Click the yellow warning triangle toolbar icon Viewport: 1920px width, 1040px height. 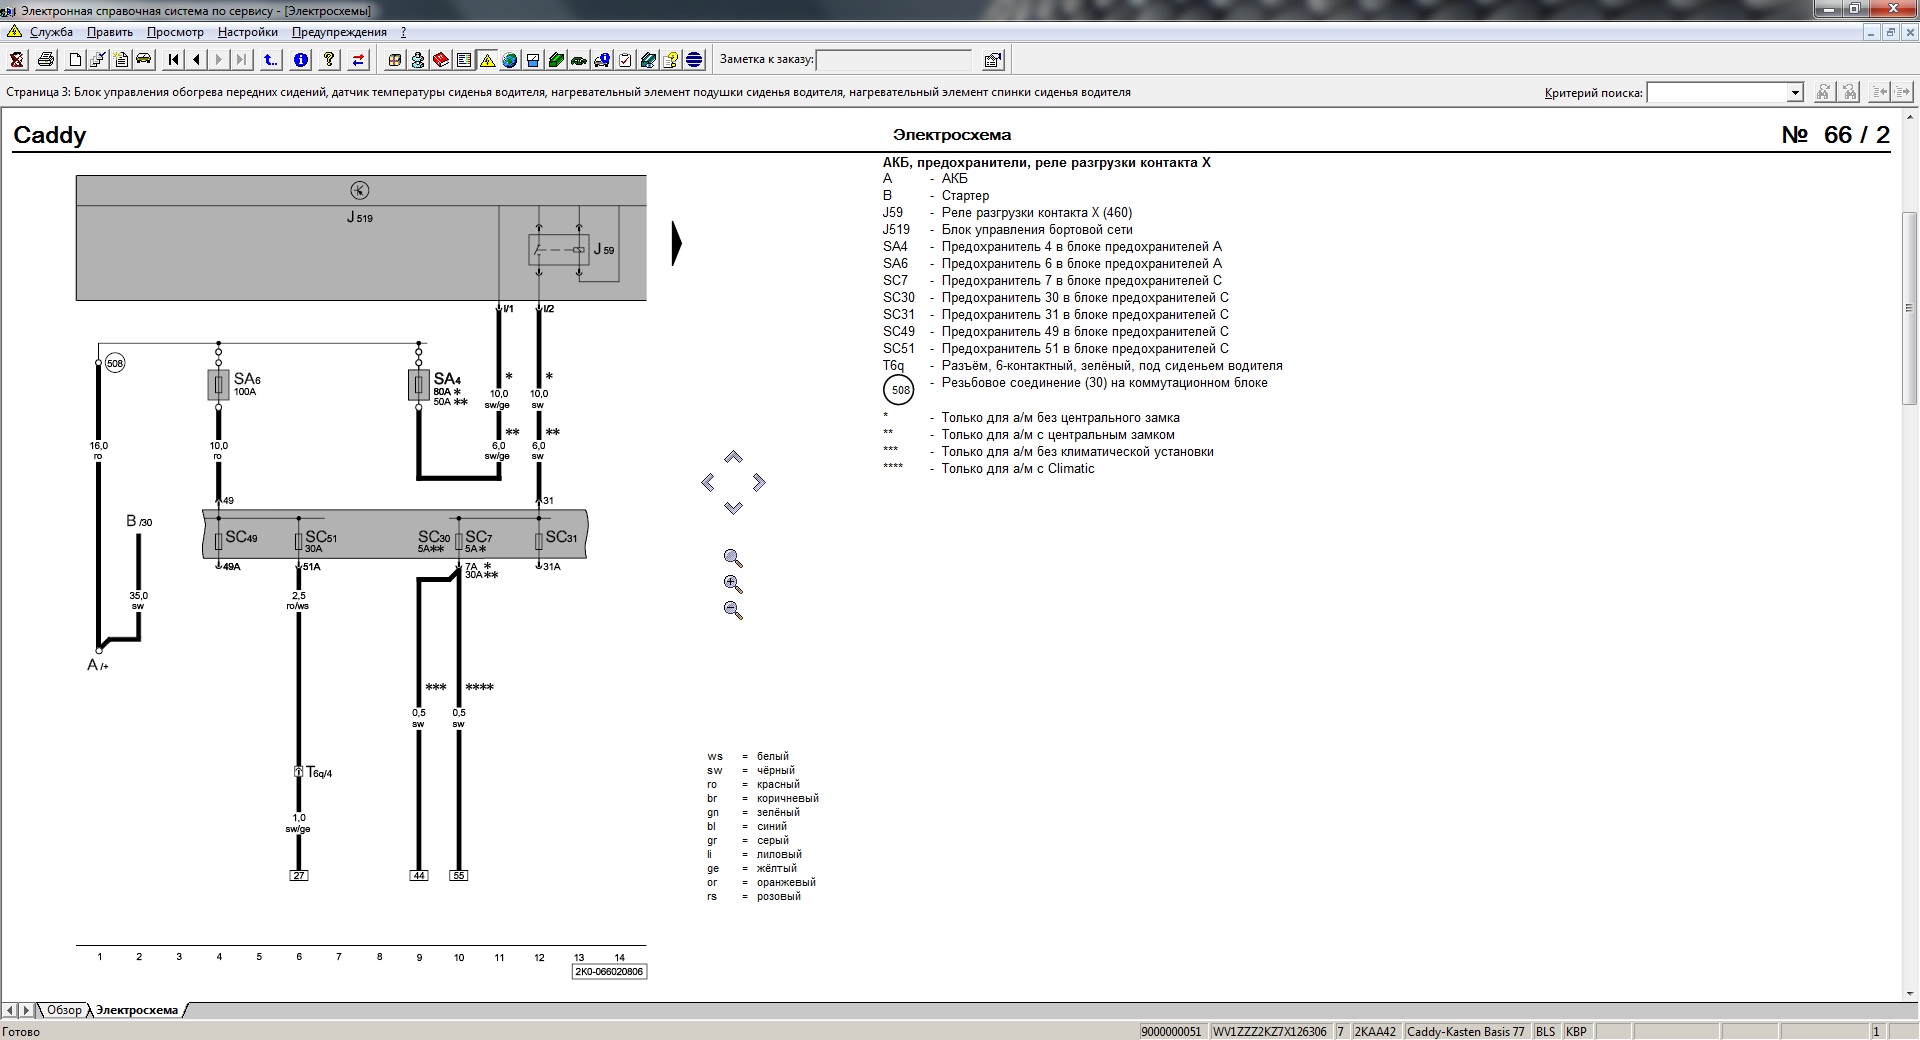(487, 60)
